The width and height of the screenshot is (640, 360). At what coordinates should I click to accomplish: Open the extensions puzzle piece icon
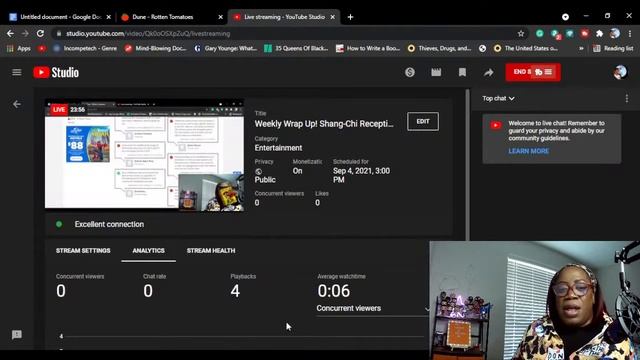(x=599, y=33)
